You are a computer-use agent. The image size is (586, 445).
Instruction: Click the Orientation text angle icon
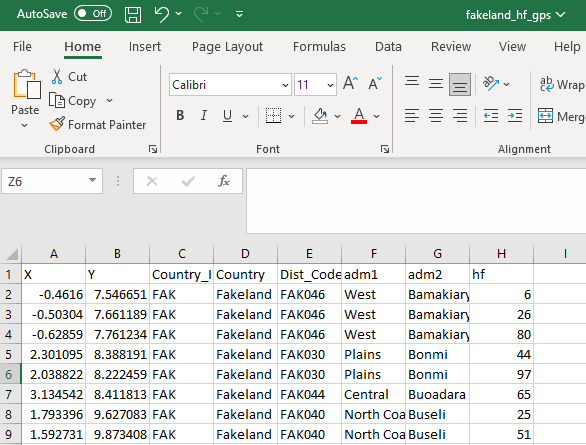pos(491,84)
